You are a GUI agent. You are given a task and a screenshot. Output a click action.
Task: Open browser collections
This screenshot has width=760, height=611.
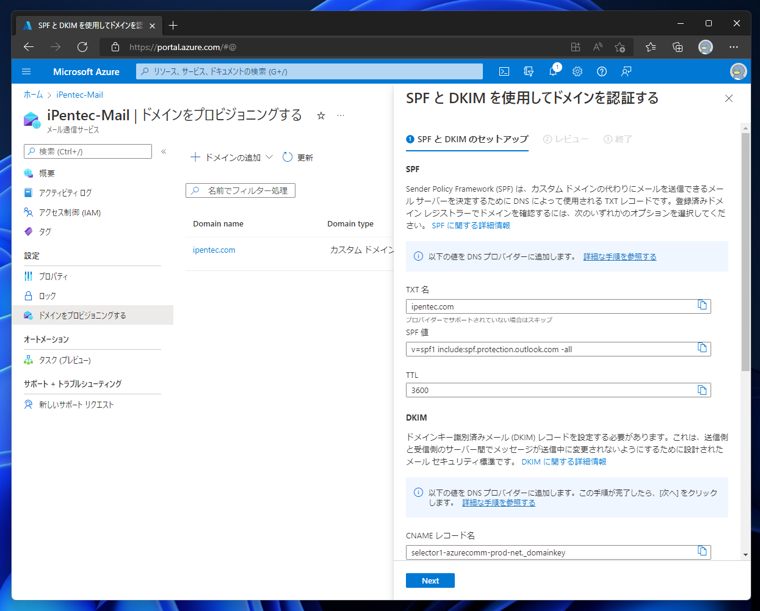tap(678, 47)
